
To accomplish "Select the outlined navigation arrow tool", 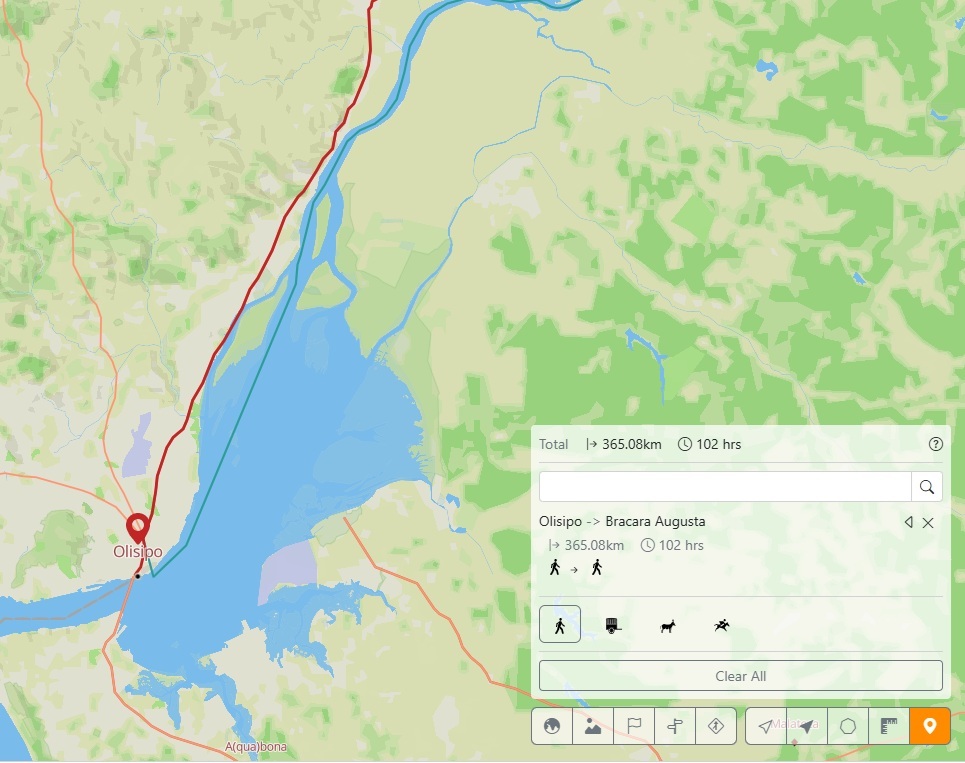I will [x=766, y=726].
